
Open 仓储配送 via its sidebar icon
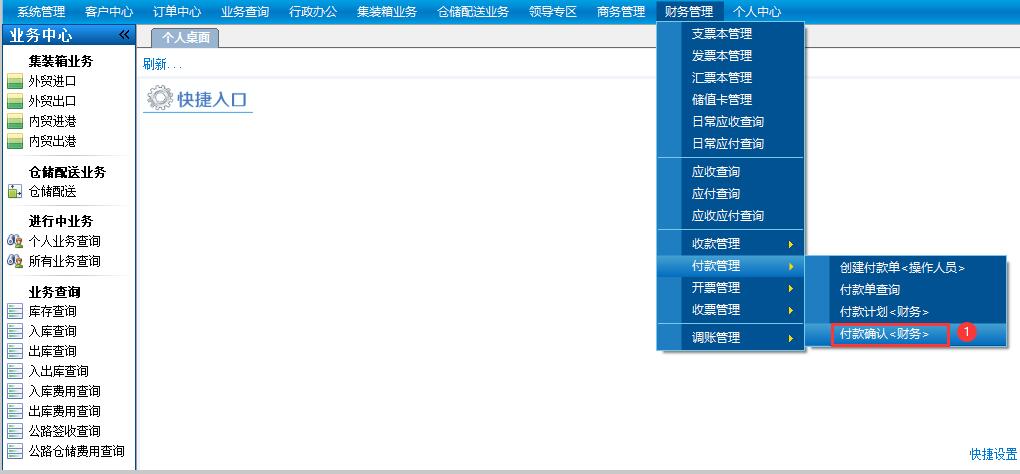(14, 191)
